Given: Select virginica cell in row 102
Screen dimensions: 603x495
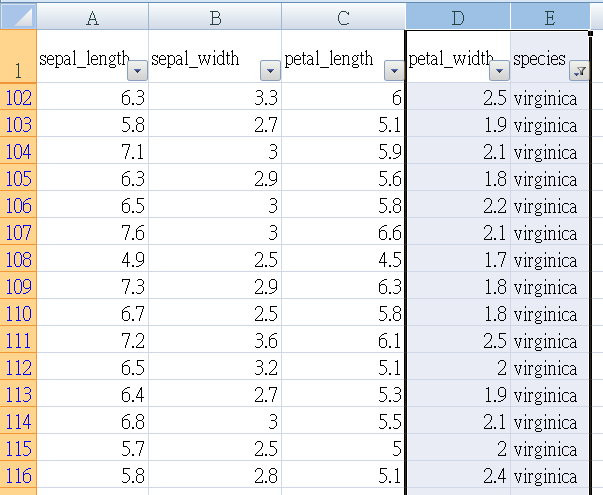Looking at the screenshot, I should 550,97.
